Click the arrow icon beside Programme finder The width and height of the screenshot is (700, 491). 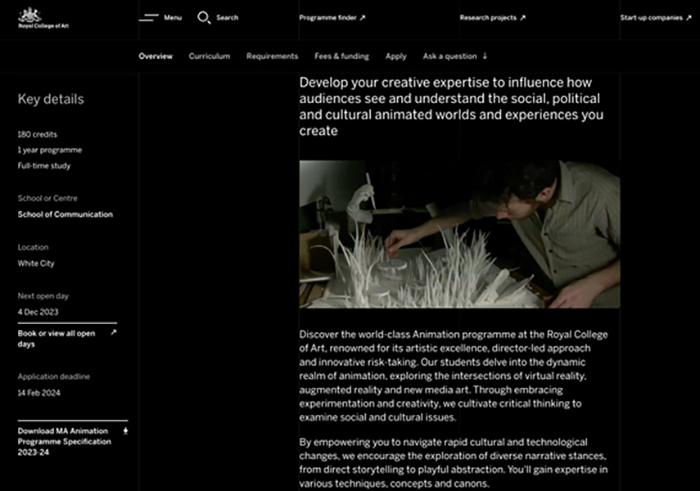(x=362, y=18)
